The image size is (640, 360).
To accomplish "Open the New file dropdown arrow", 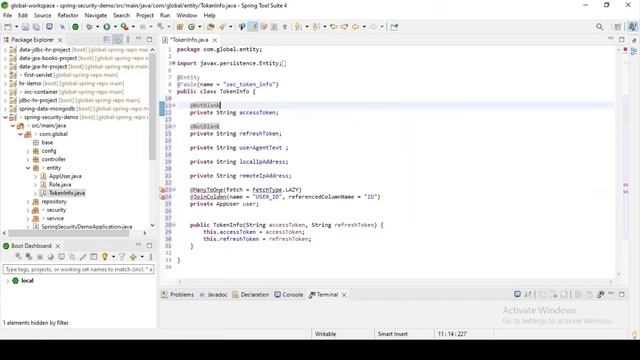I will (x=16, y=27).
